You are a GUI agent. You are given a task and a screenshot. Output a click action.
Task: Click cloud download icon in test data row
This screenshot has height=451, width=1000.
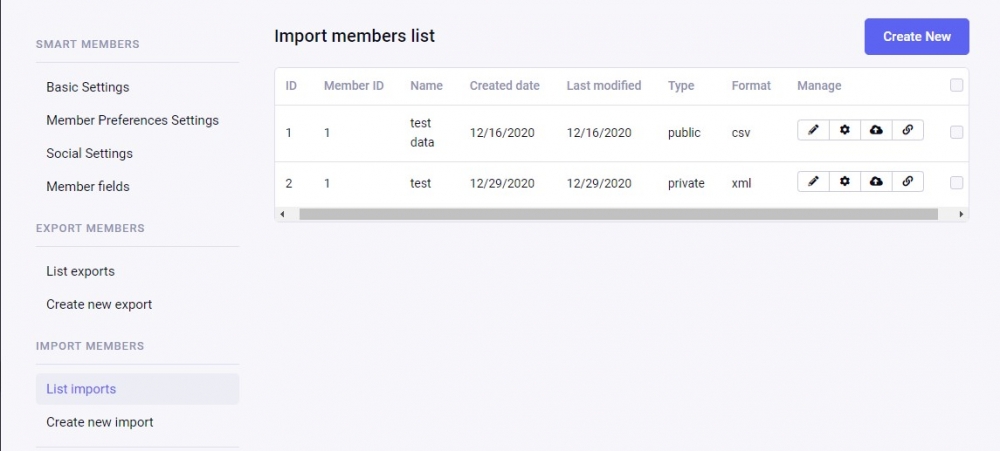(x=876, y=130)
